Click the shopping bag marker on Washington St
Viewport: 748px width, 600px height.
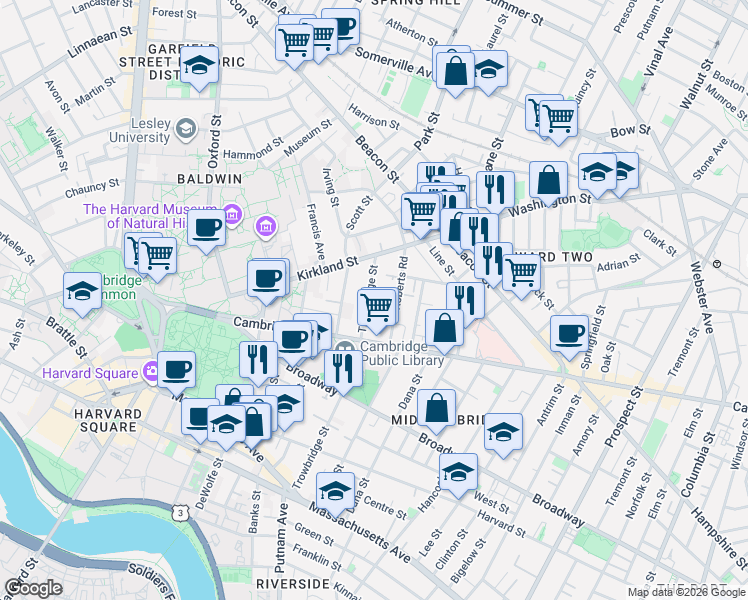[x=549, y=181]
